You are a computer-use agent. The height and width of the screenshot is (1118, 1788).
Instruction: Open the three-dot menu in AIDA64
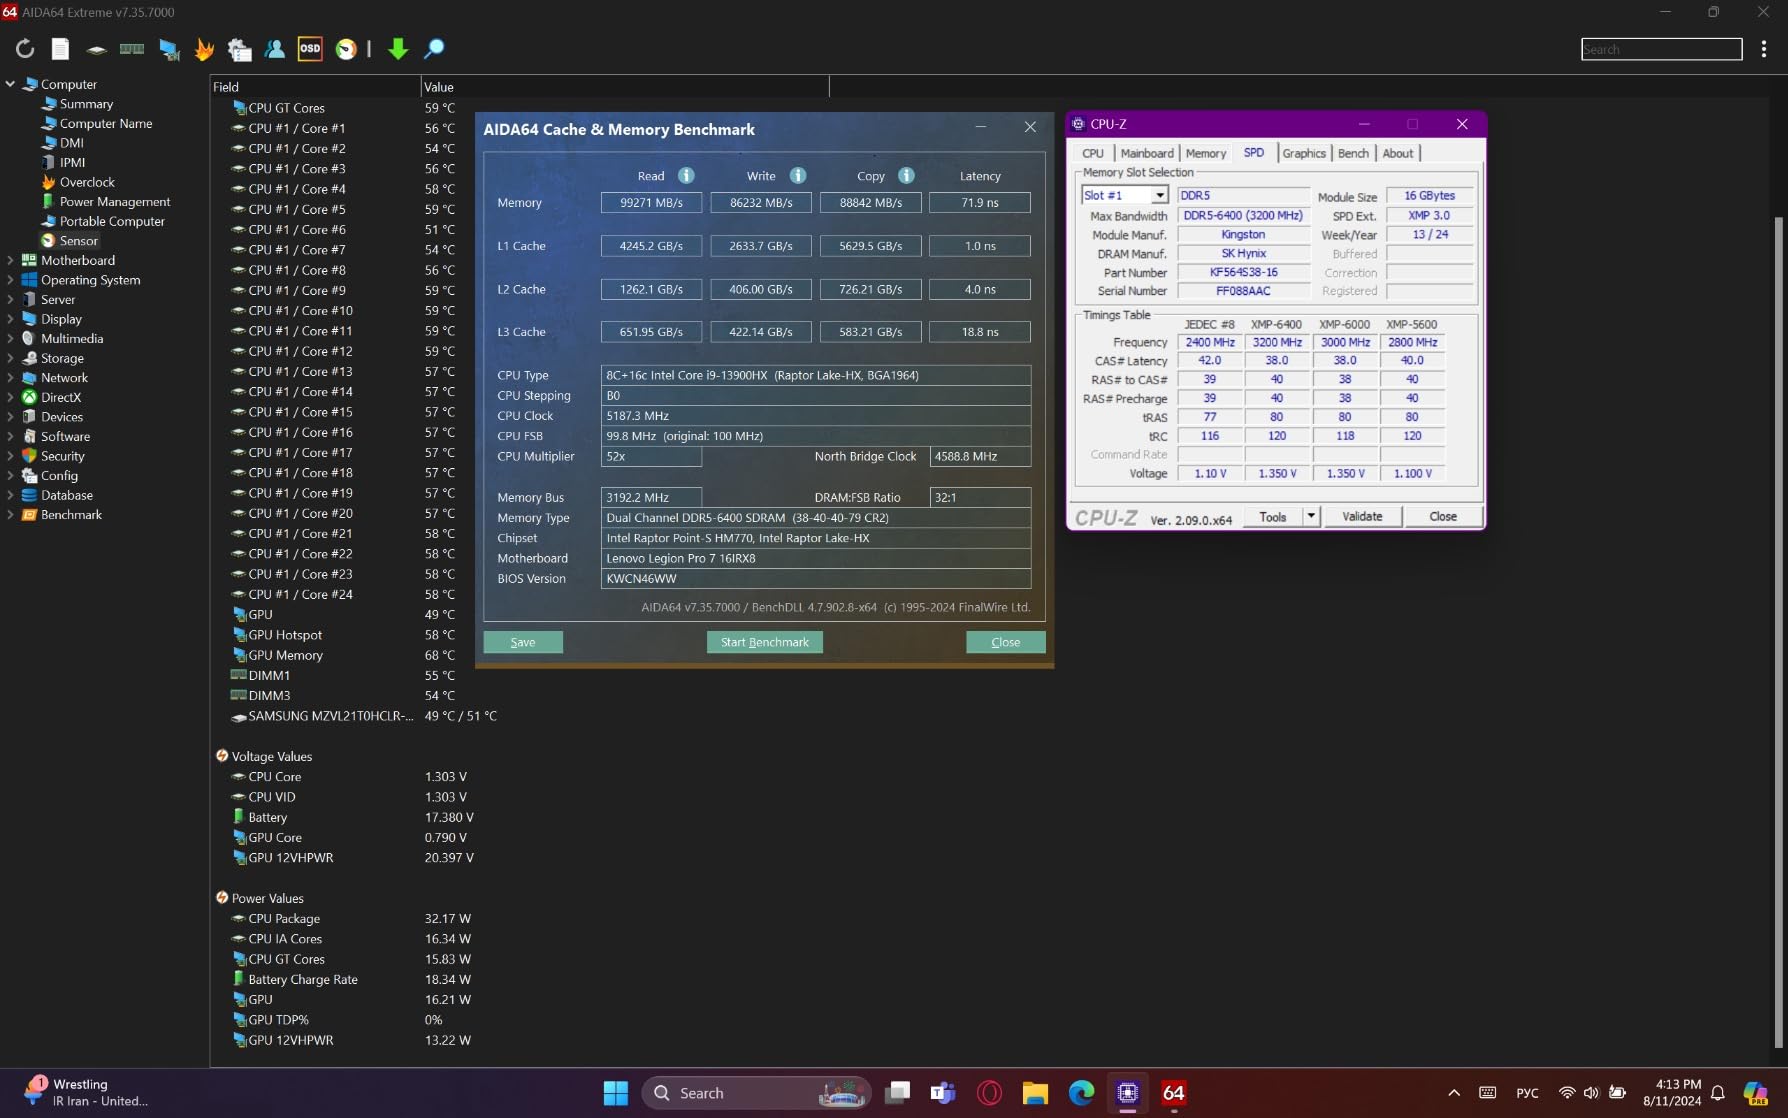point(1764,49)
